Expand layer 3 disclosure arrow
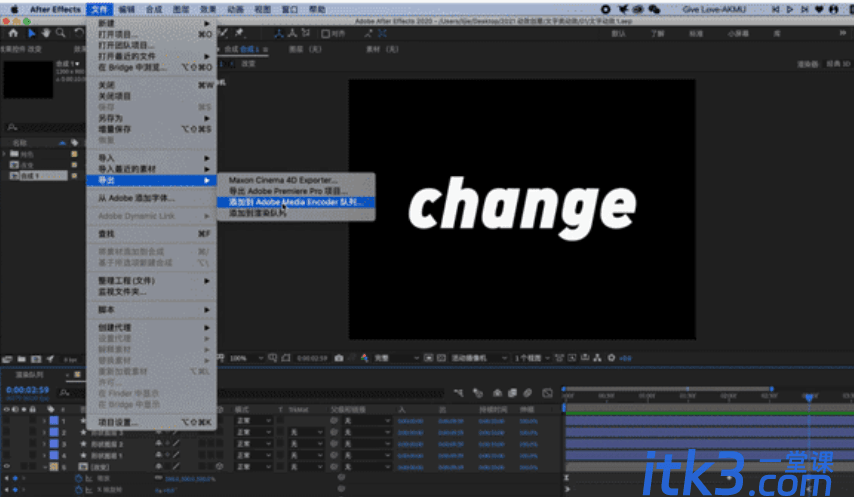 coord(45,444)
